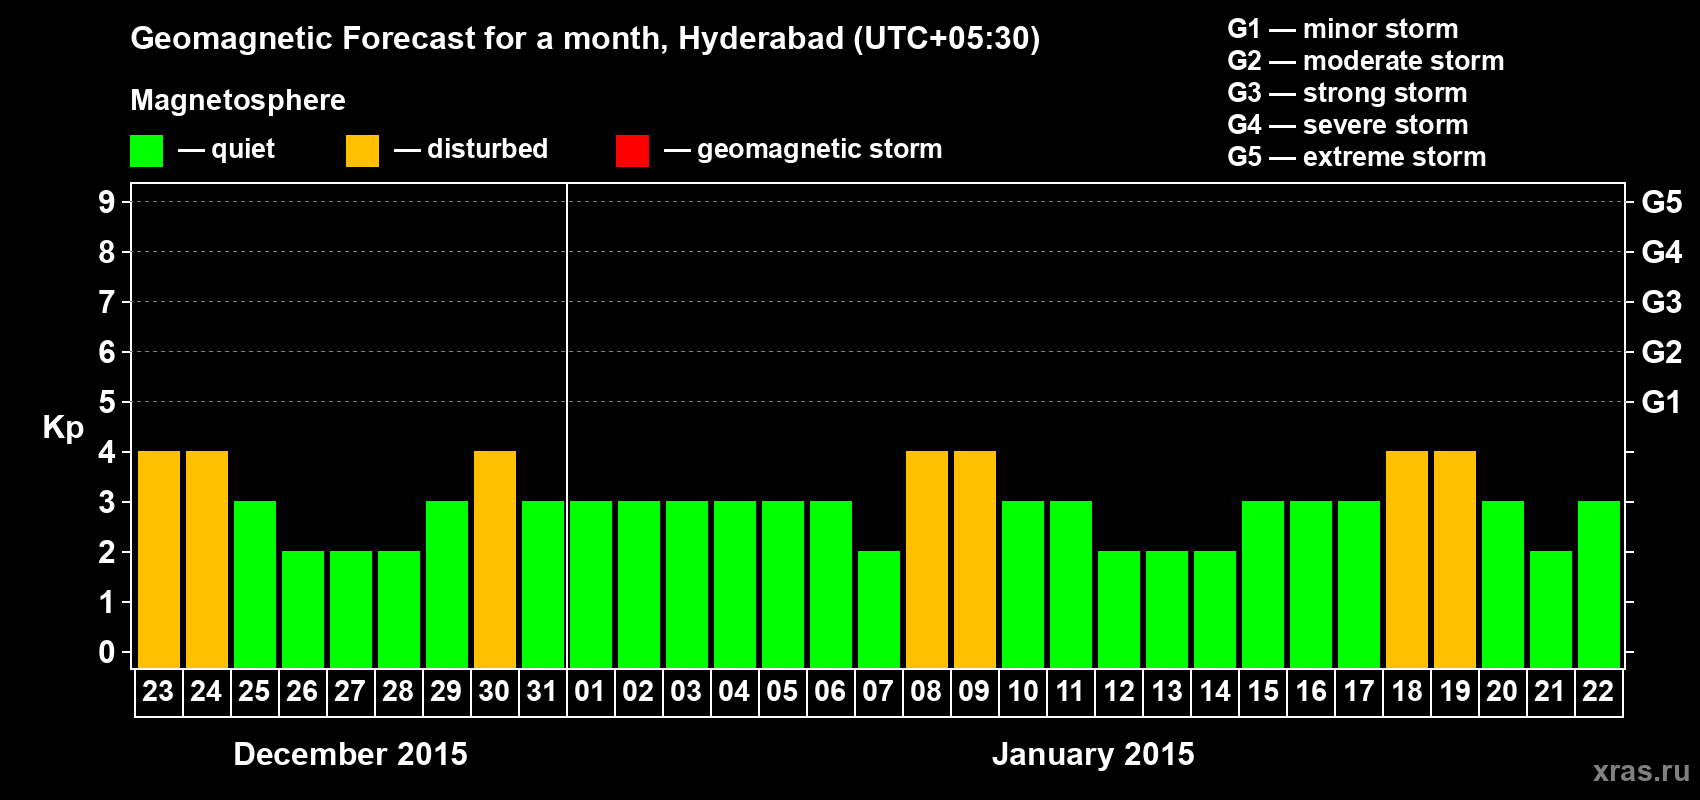Select the yellow bar for January 08
This screenshot has width=1700, height=800.
(927, 559)
